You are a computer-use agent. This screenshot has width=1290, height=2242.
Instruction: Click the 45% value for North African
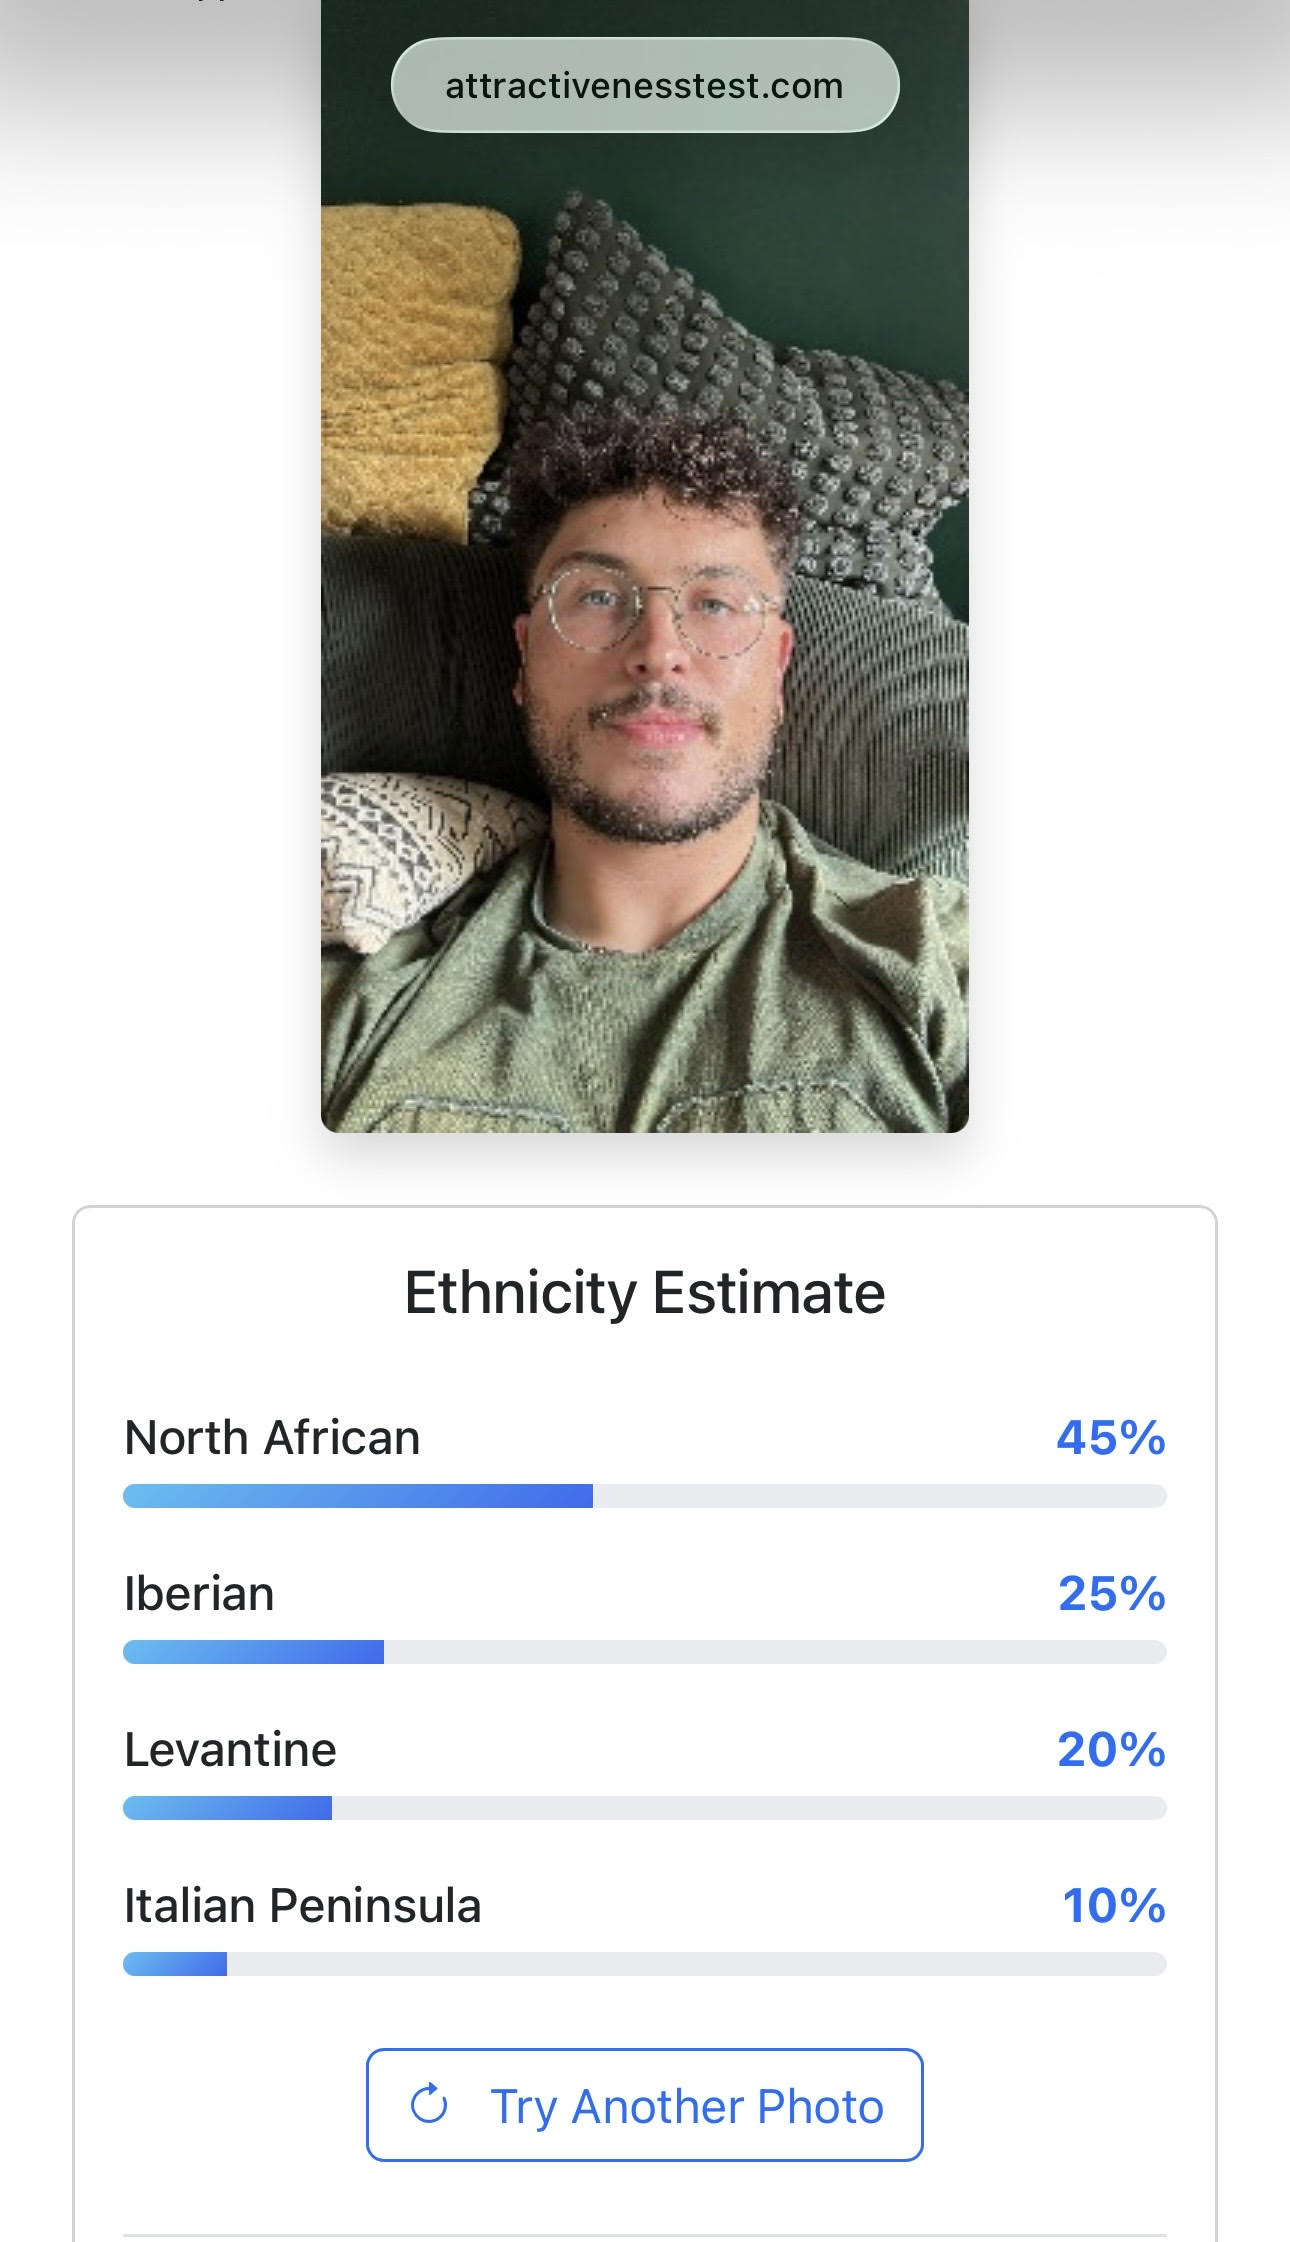[x=1111, y=1438]
